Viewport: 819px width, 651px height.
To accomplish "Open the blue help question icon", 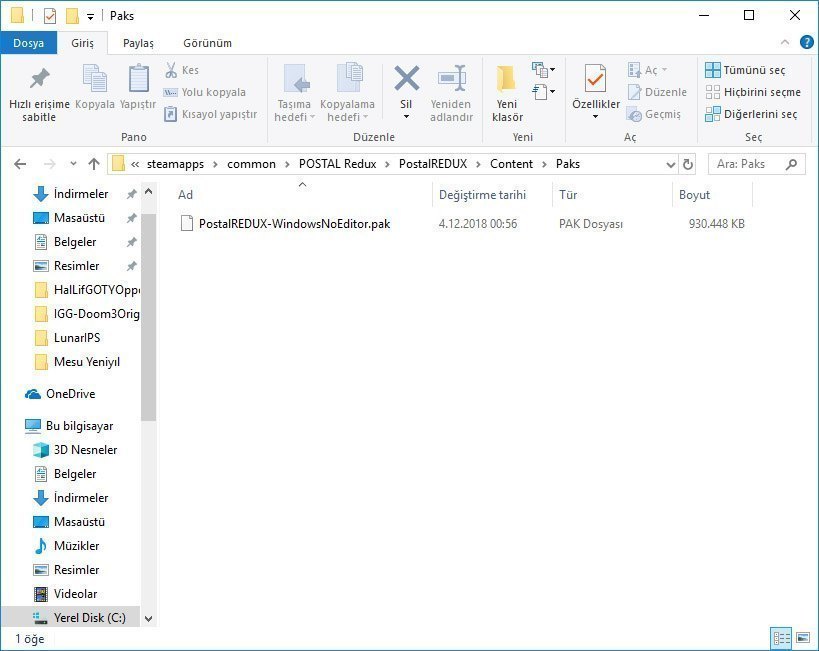I will [806, 42].
